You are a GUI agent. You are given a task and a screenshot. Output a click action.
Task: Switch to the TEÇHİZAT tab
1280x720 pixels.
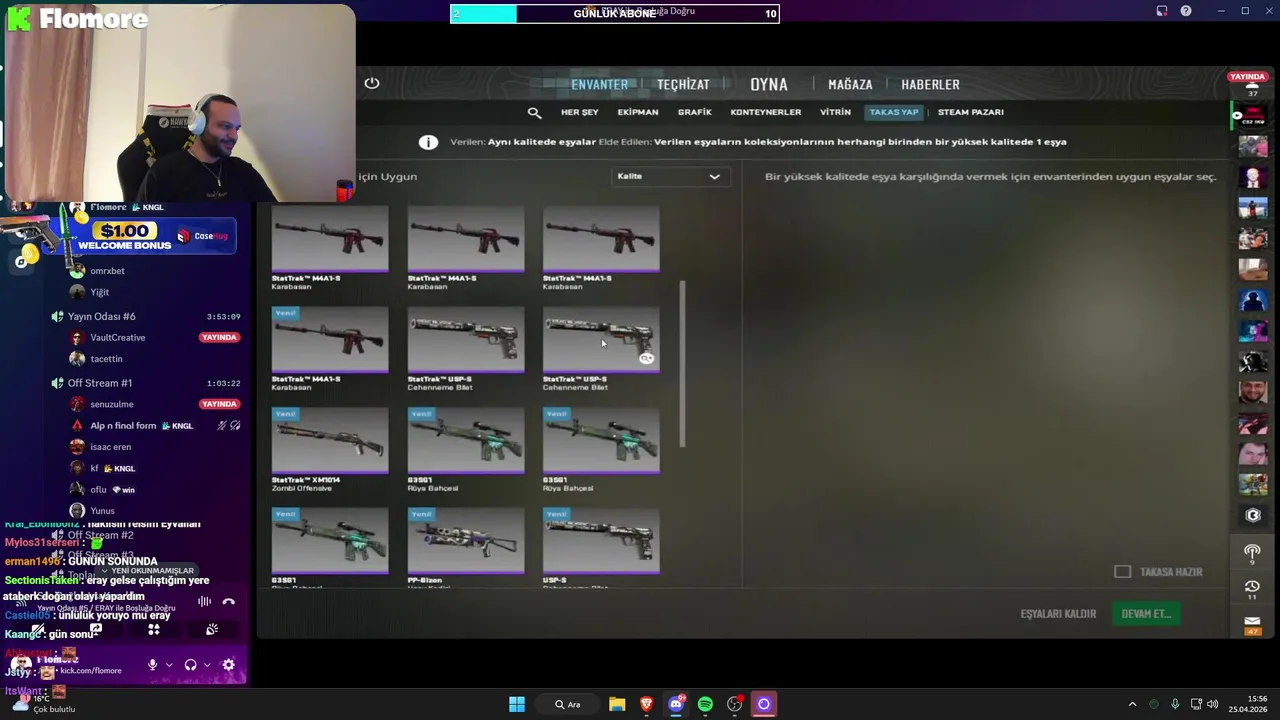click(683, 85)
